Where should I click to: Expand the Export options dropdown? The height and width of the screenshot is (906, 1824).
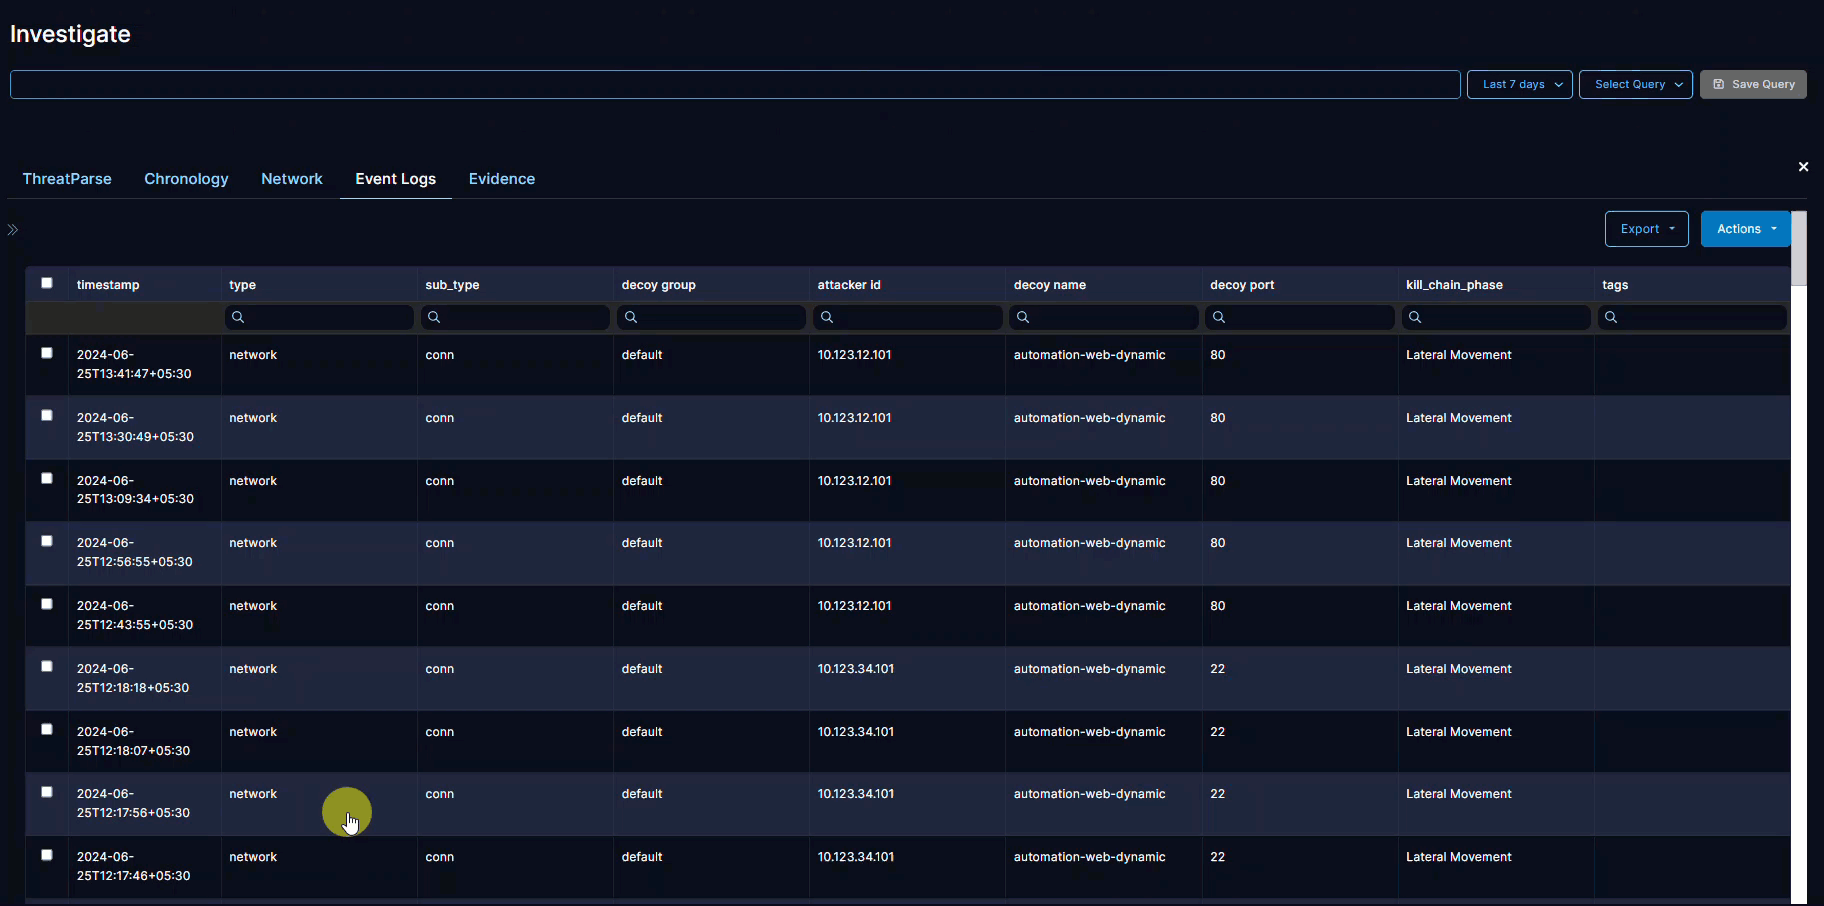click(1646, 228)
